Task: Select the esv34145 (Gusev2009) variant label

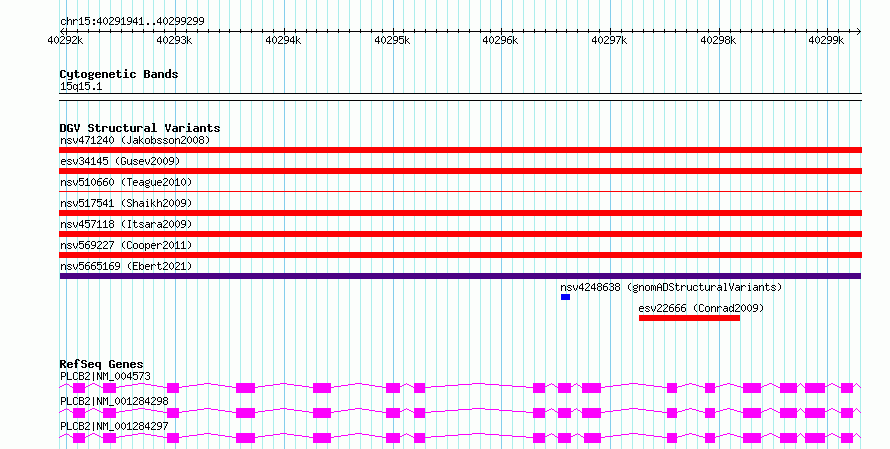Action: point(120,161)
